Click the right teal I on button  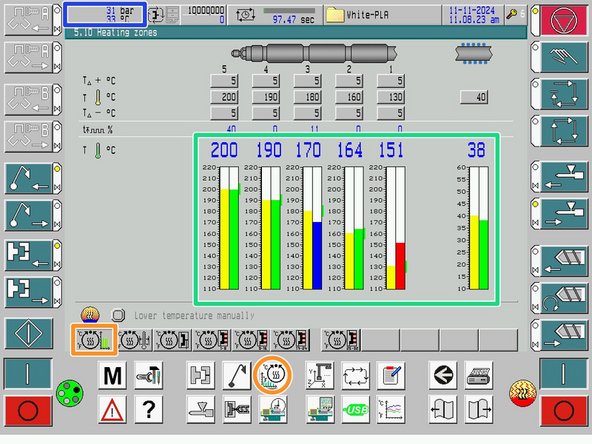[564, 373]
